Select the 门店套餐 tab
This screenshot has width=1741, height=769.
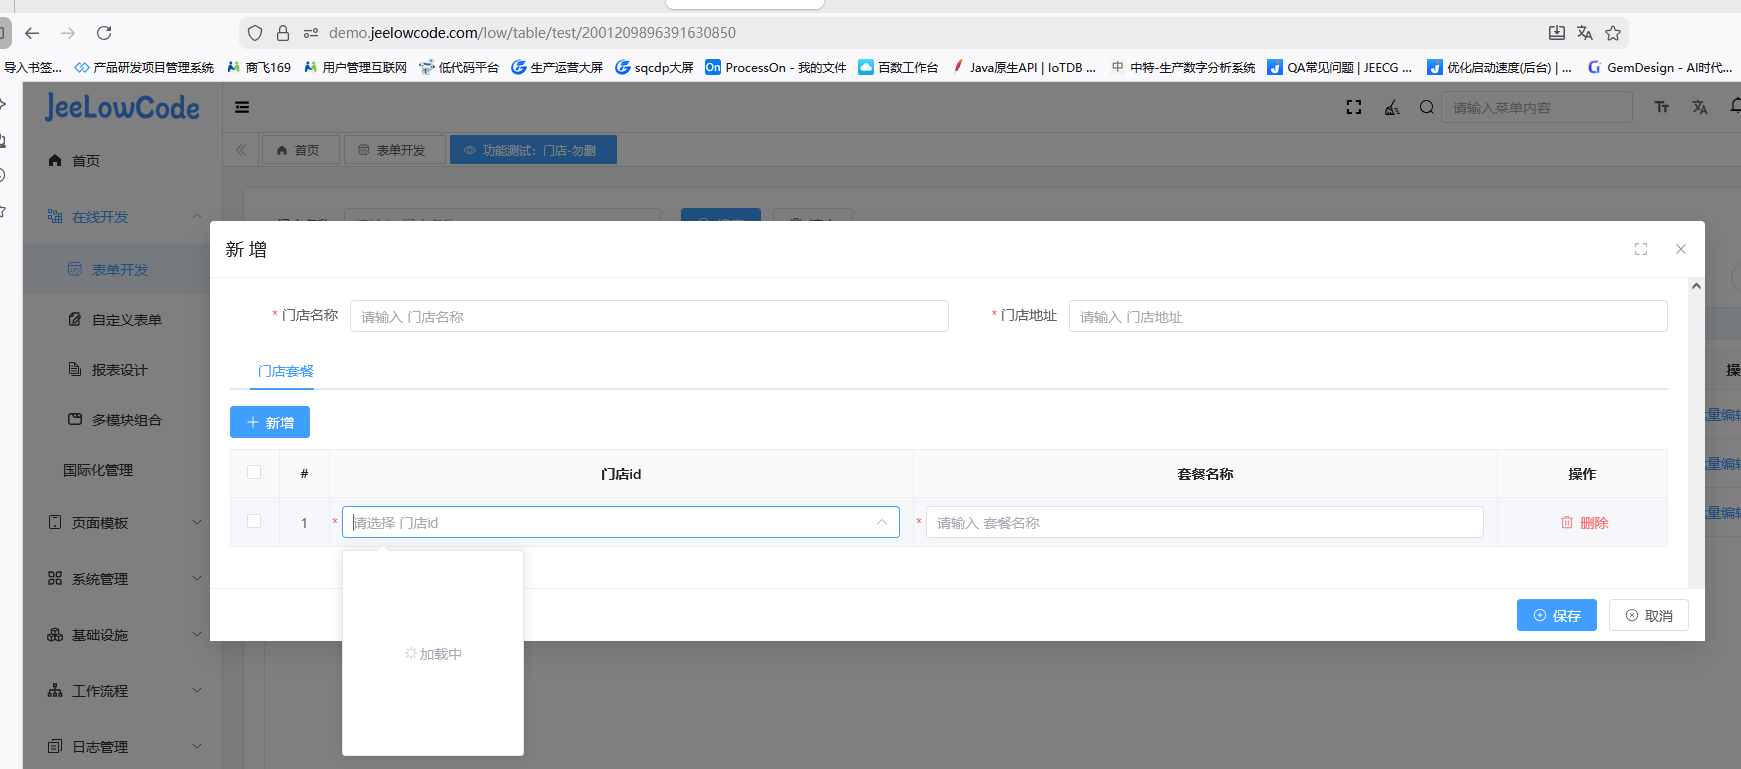click(285, 371)
